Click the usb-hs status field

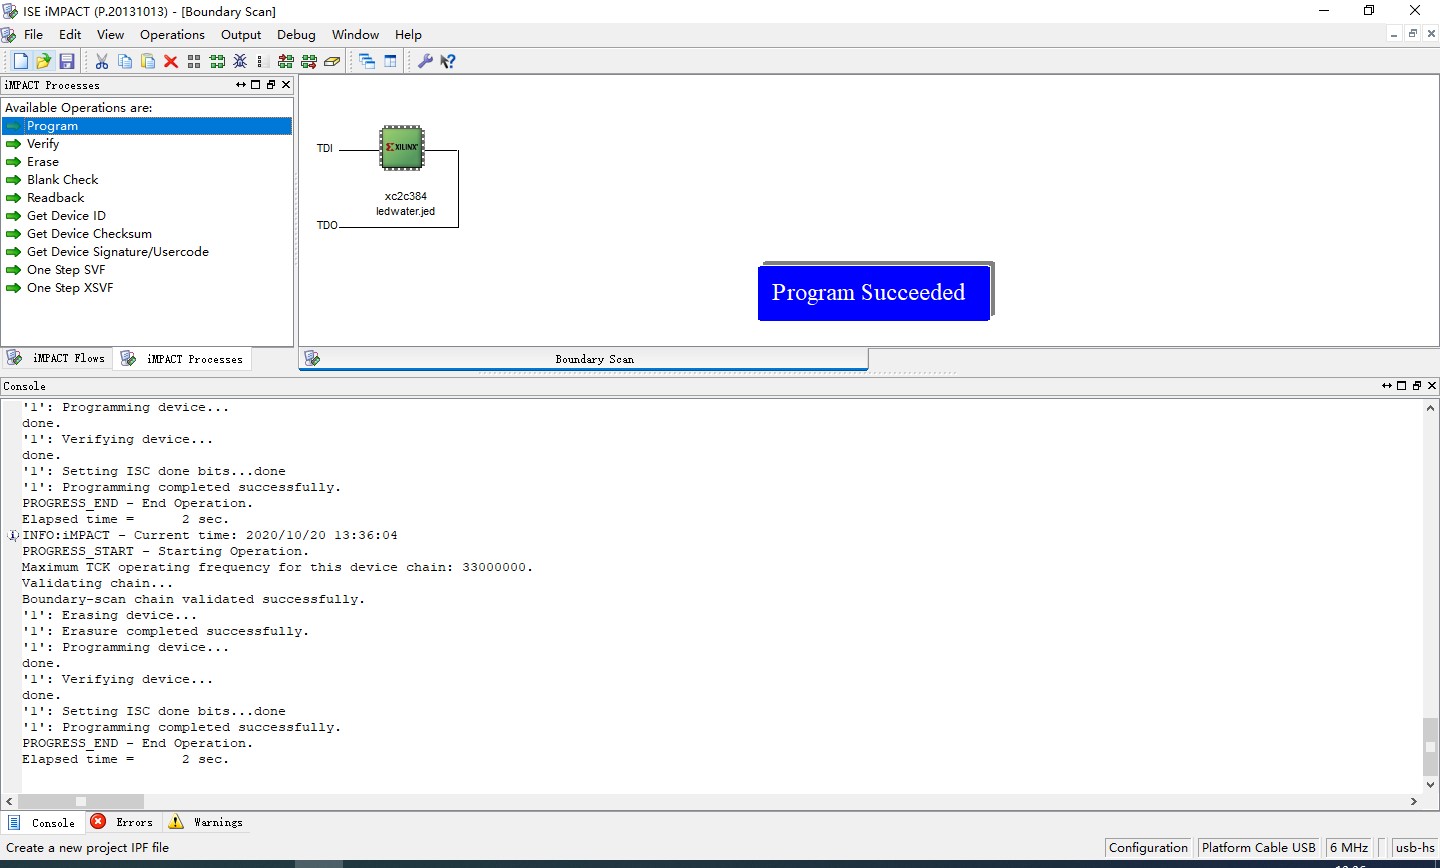[x=1415, y=848]
